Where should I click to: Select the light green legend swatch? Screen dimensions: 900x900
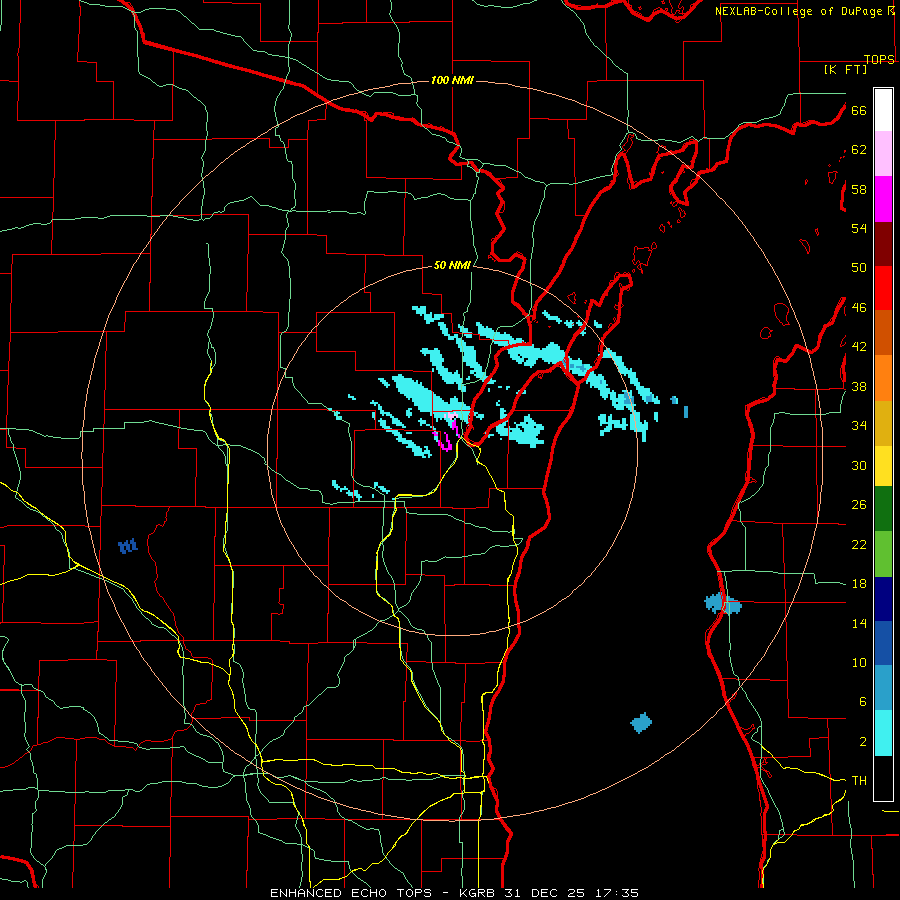click(883, 554)
